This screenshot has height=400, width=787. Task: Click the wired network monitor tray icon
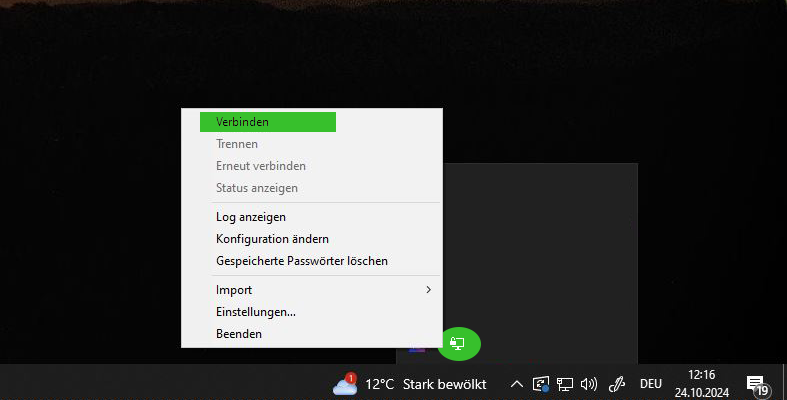point(565,384)
